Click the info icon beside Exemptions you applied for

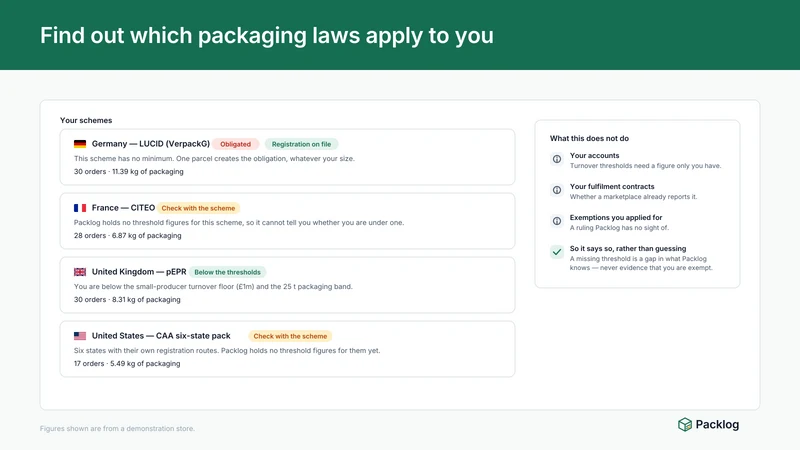click(x=557, y=221)
